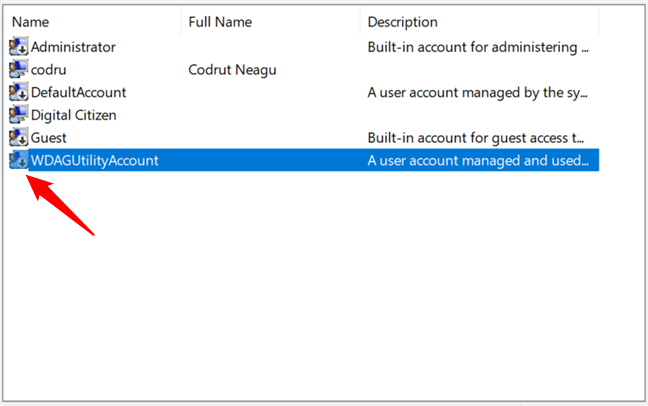Choose the DefaultAccount name entry
The width and height of the screenshot is (648, 406).
[x=78, y=92]
